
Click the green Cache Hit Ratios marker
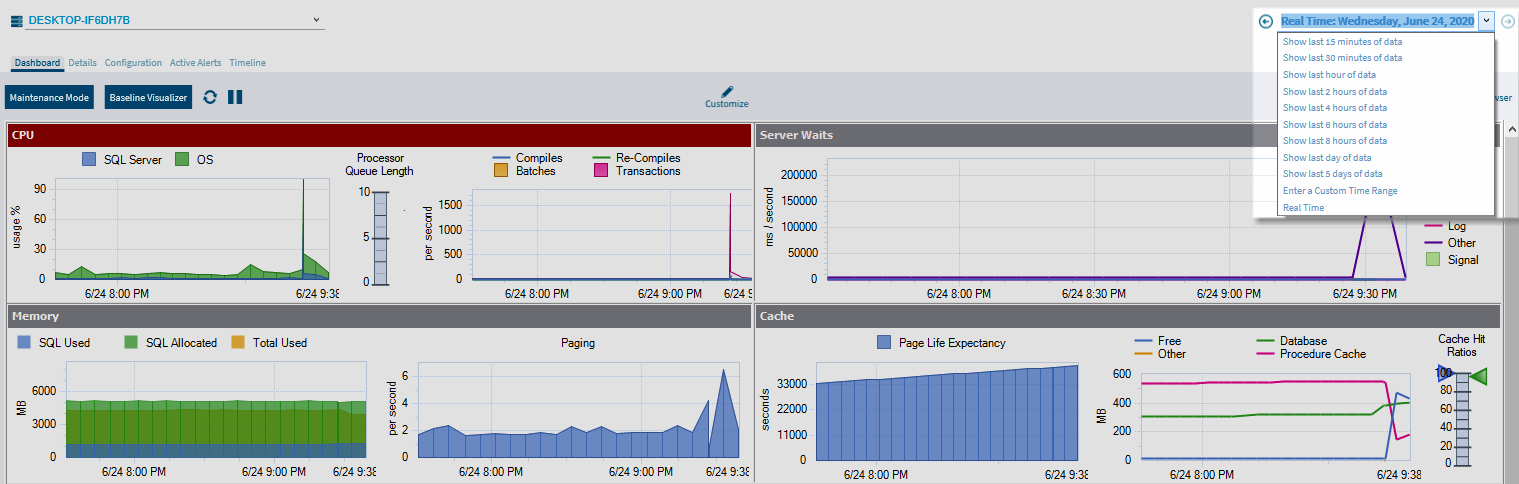1479,376
